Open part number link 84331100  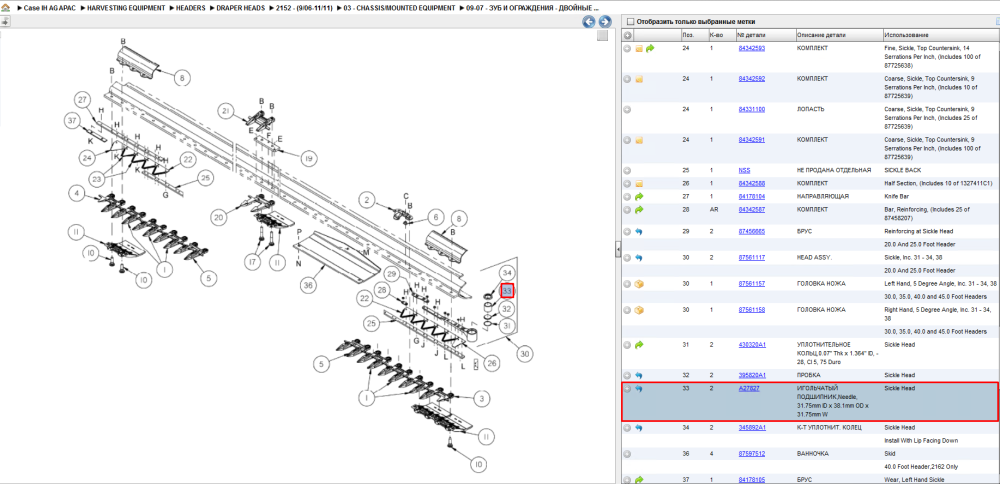click(751, 110)
